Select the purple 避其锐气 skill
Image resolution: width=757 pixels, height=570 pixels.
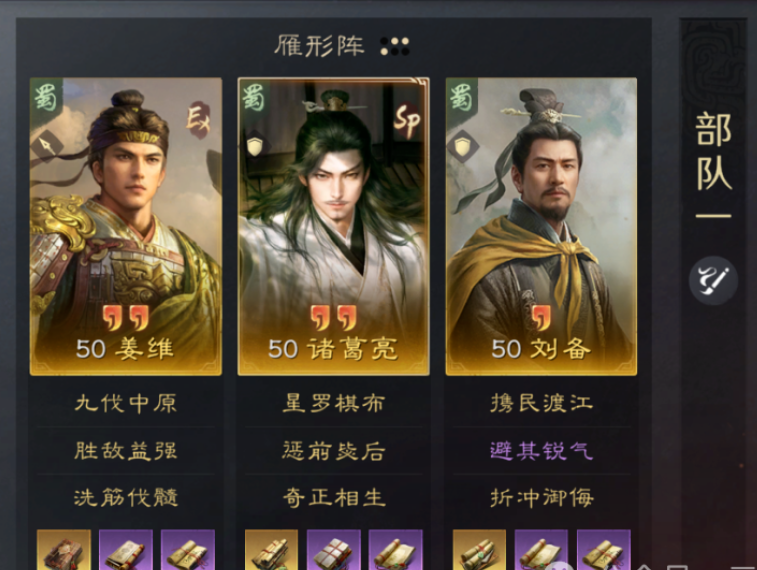coord(541,451)
